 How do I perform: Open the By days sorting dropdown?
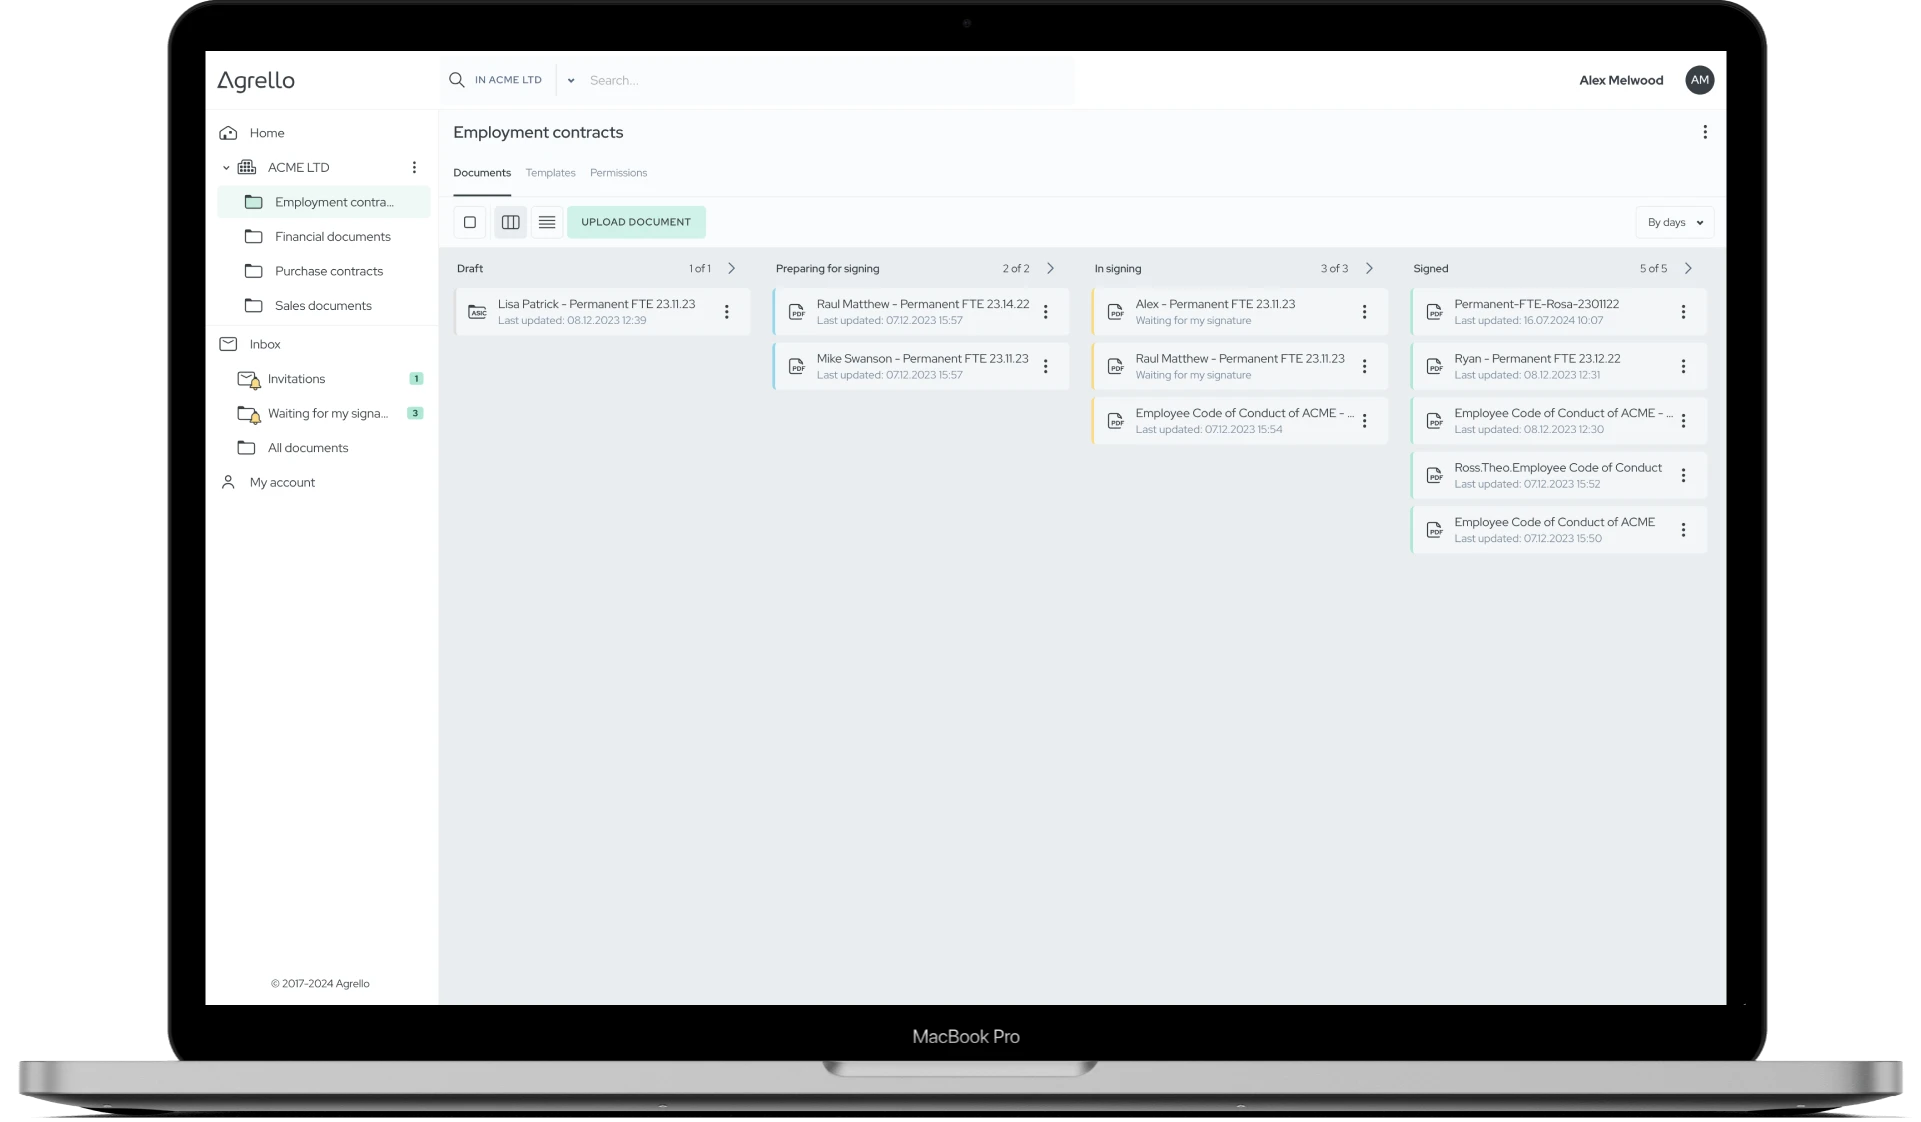coord(1674,222)
